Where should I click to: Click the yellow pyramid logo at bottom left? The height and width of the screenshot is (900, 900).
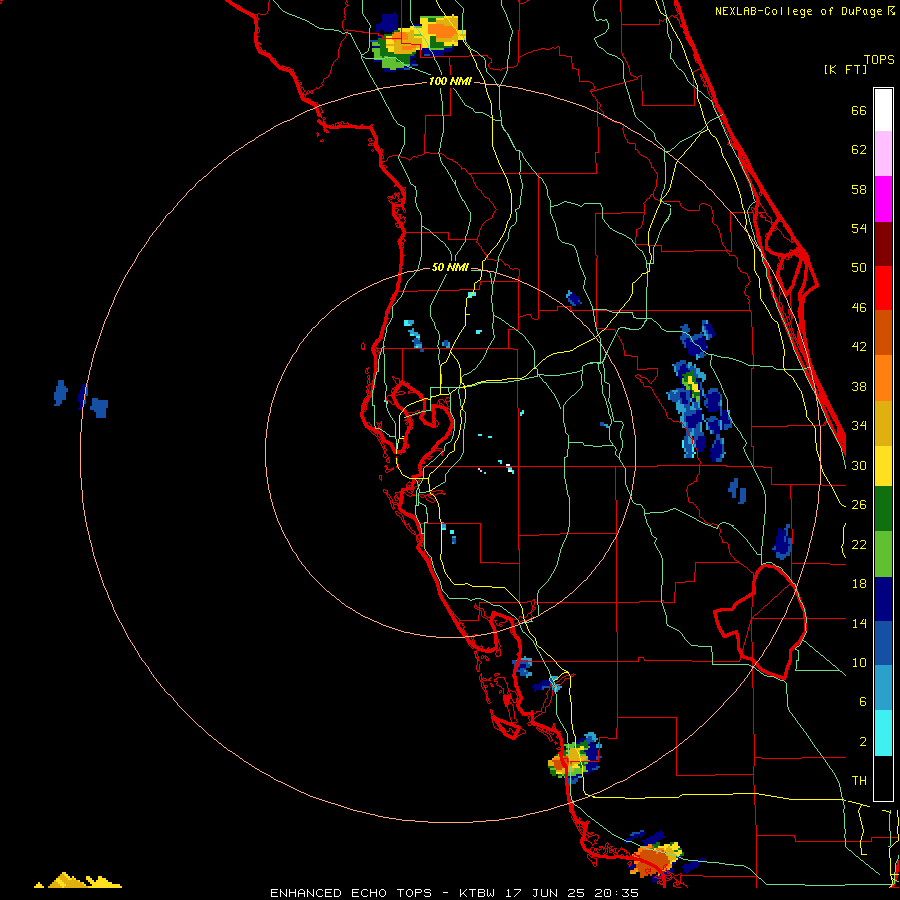77,880
